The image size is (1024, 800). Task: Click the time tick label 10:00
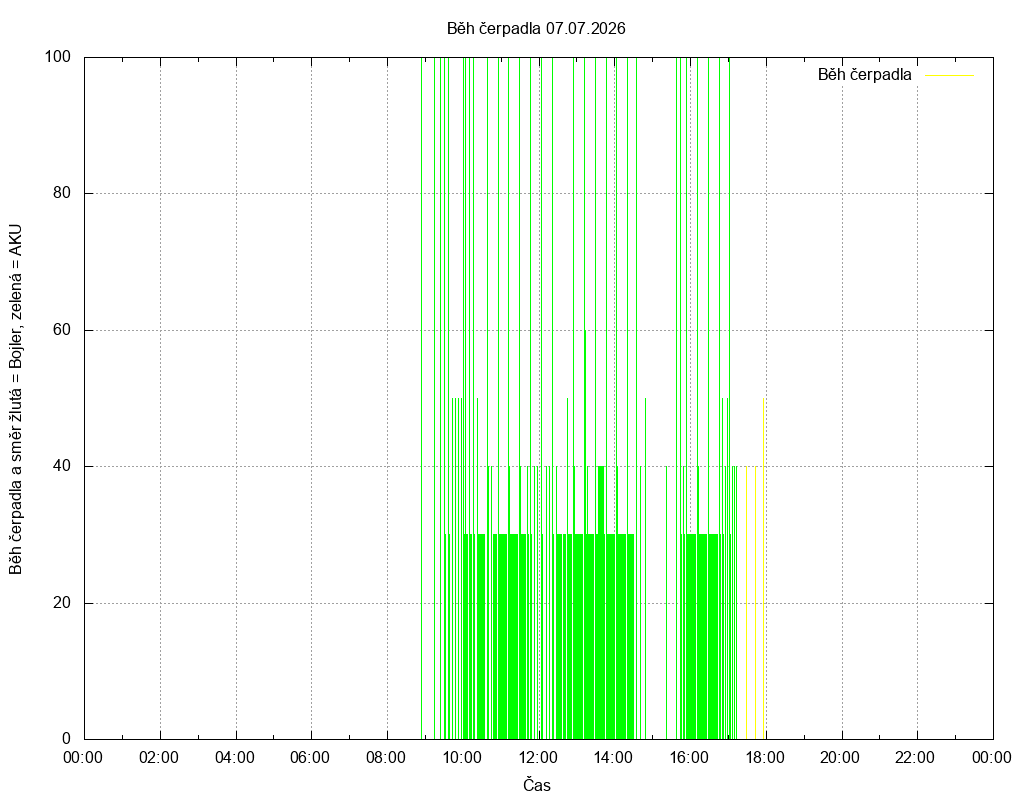(x=462, y=758)
